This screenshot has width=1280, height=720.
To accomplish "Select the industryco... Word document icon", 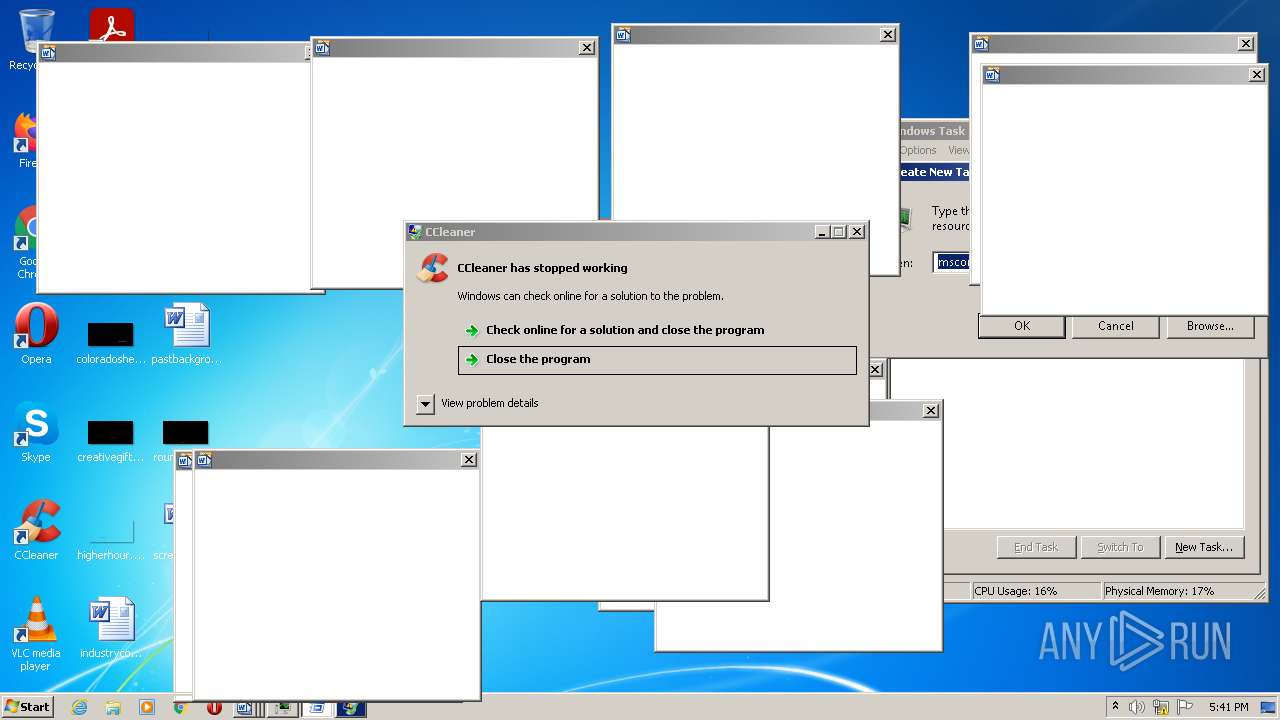I will [x=111, y=628].
